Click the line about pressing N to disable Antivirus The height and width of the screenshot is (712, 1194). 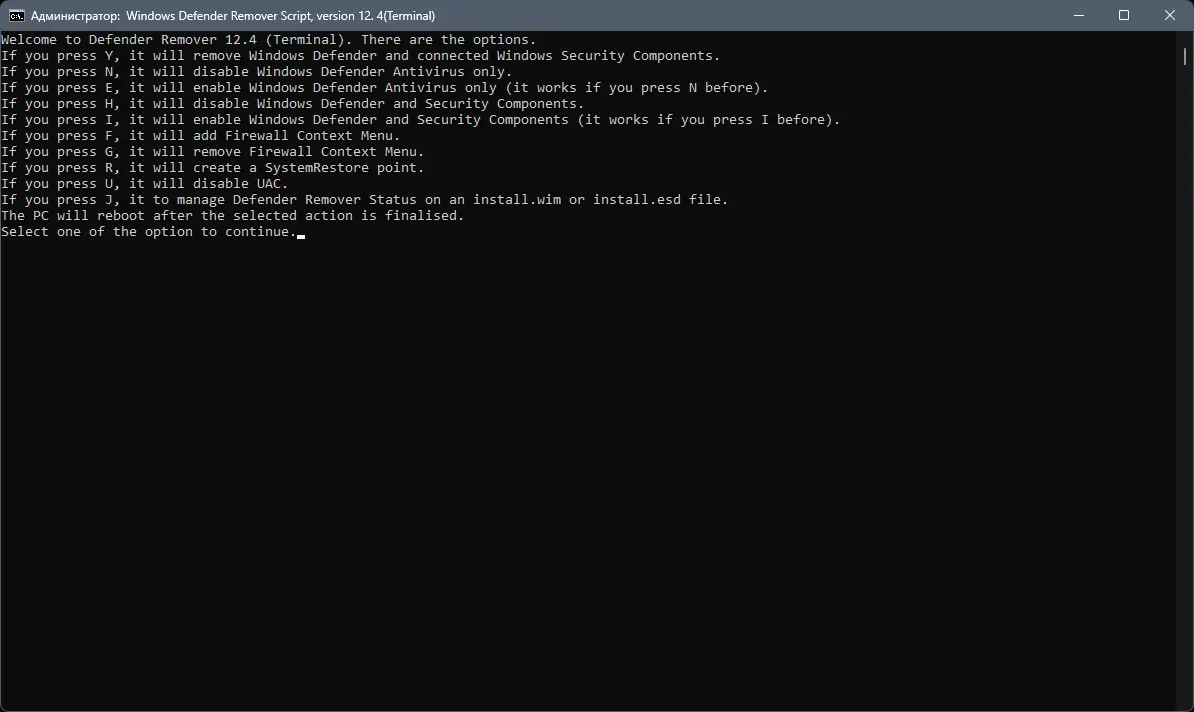[257, 72]
